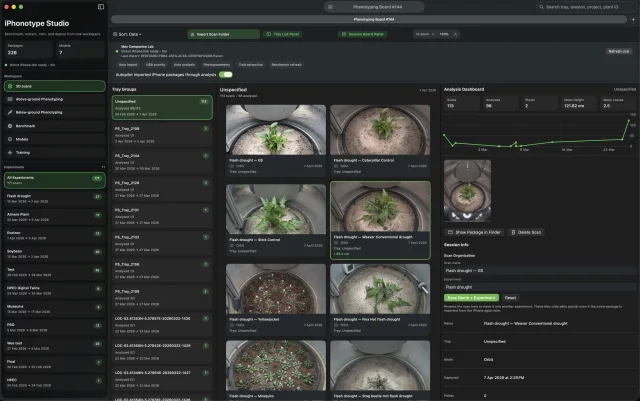Open Flash drought — Stink Control scan

[276, 220]
